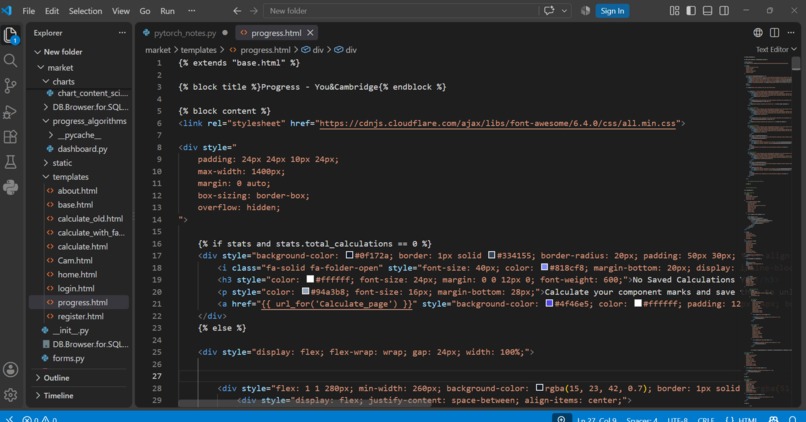This screenshot has width=806, height=422.
Task: Open base.html from the file tree
Action: tap(75, 205)
